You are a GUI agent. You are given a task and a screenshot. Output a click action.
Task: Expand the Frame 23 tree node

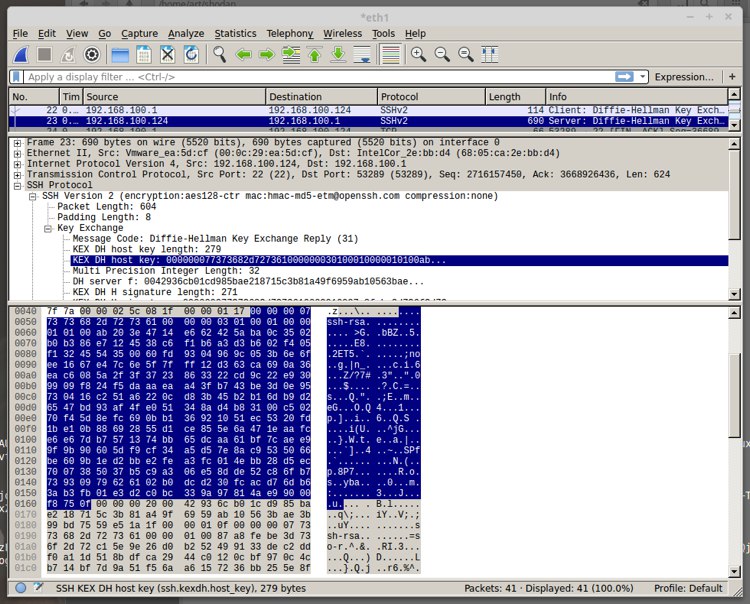(x=17, y=143)
